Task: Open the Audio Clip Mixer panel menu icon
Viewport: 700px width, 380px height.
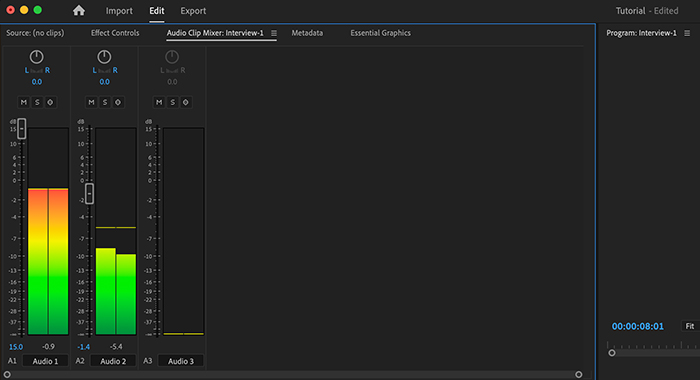Action: point(274,33)
